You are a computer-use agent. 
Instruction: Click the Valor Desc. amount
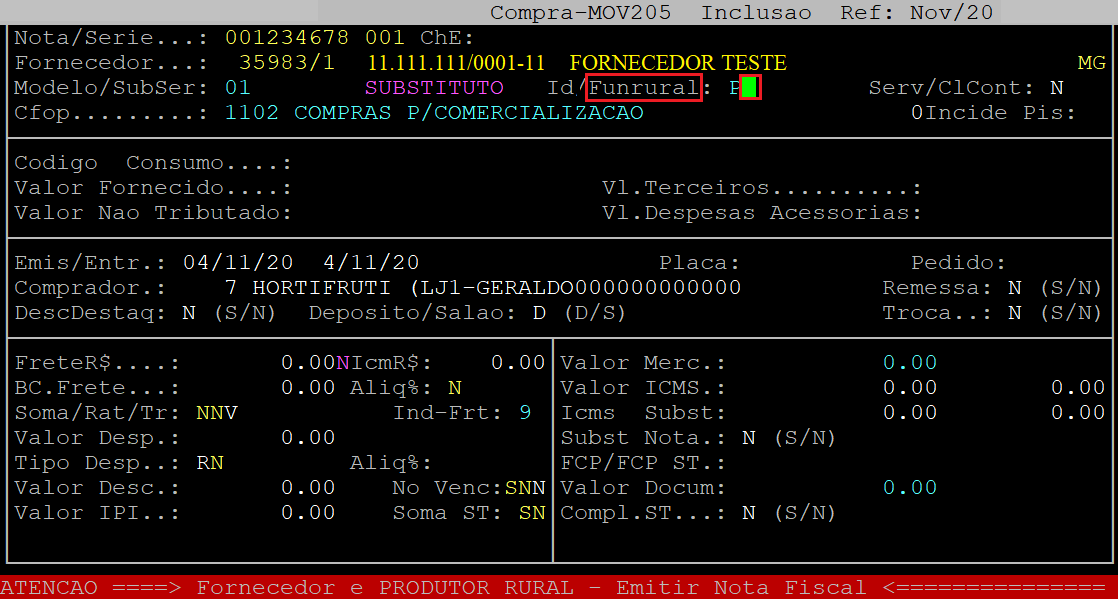[x=307, y=488]
